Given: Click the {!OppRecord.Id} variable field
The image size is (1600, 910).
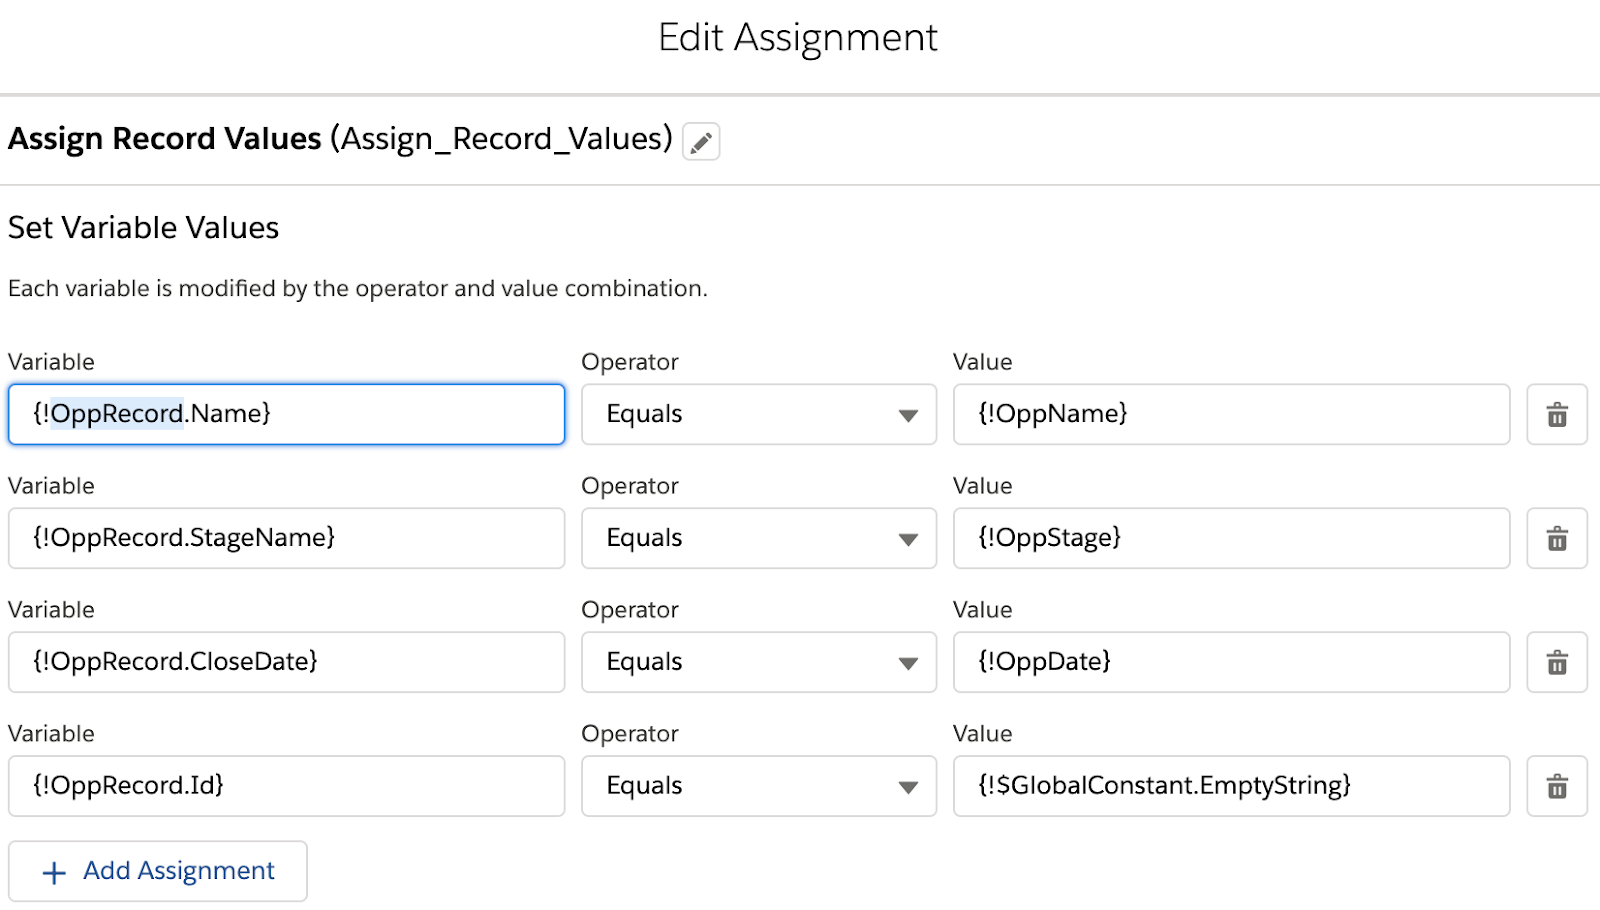Looking at the screenshot, I should (x=286, y=787).
